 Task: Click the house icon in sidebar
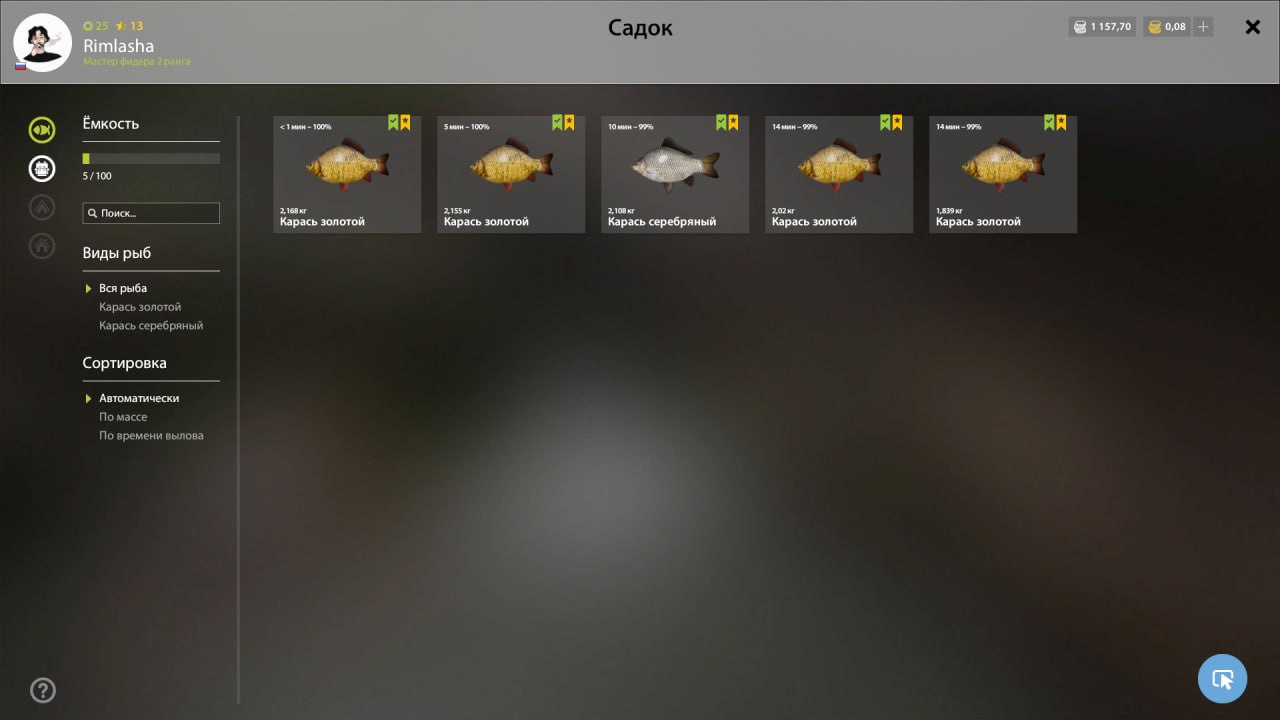[42, 245]
